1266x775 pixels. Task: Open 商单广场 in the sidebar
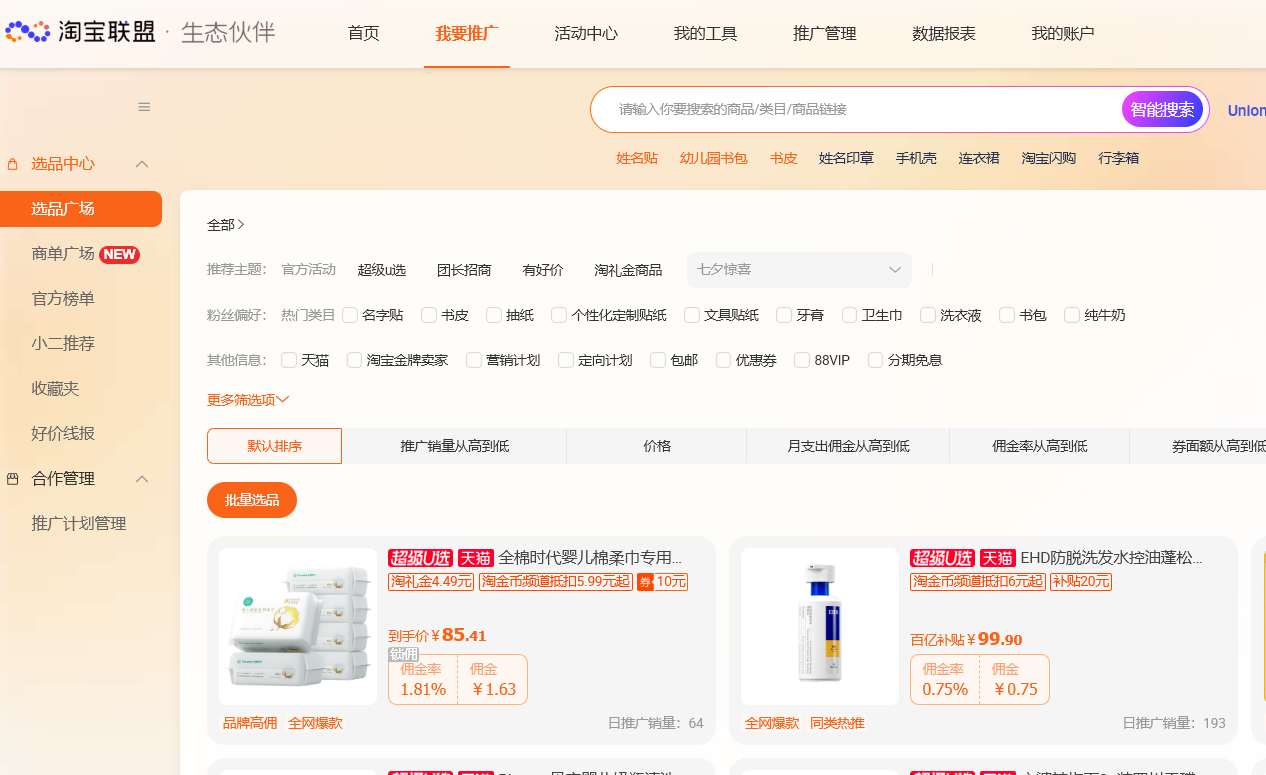tap(63, 254)
